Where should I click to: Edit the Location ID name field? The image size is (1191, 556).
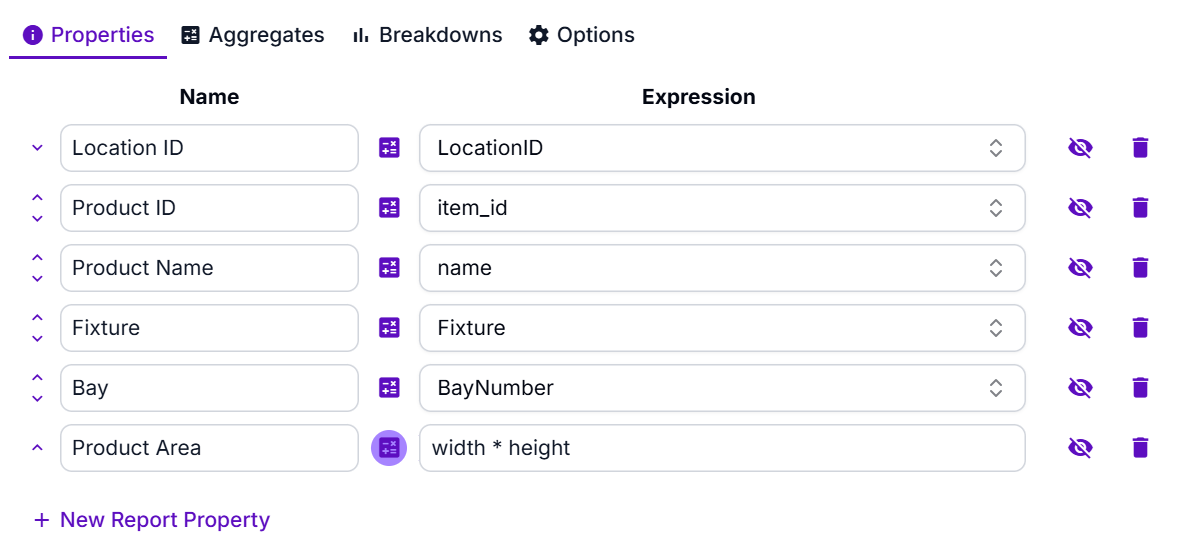point(209,148)
